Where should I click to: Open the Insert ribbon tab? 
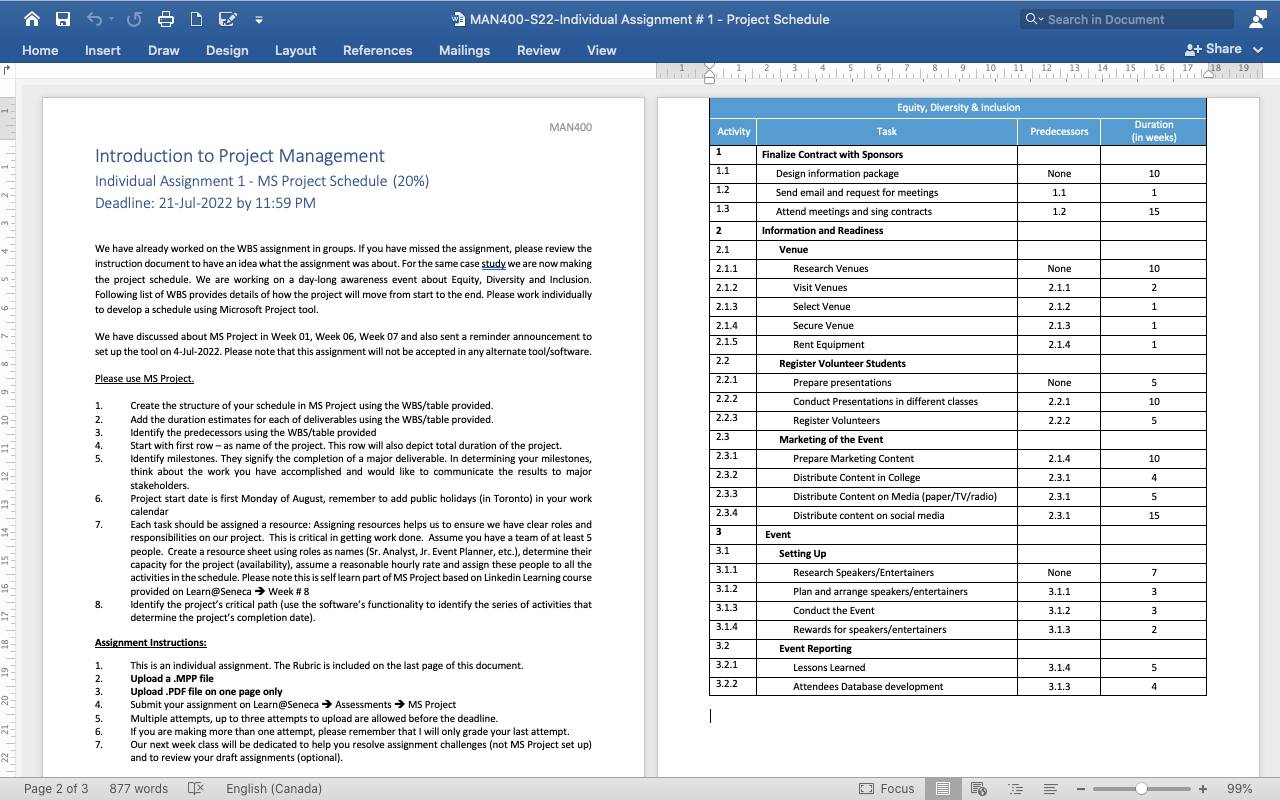(x=103, y=50)
